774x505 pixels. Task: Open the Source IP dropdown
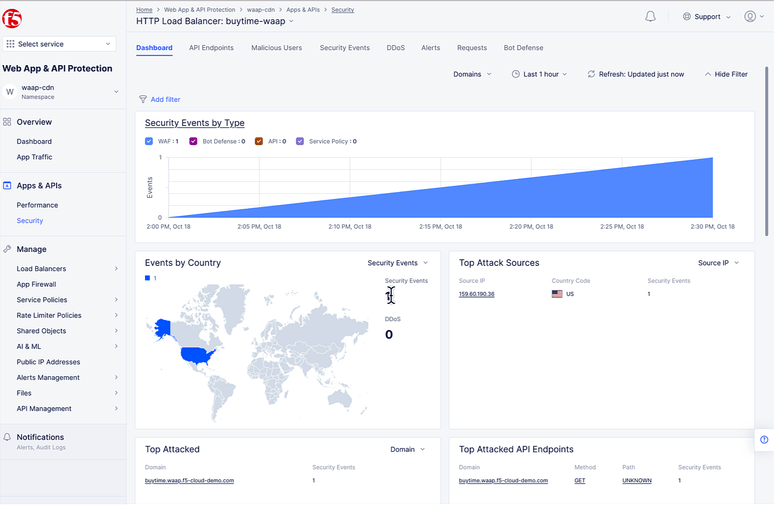pos(718,263)
